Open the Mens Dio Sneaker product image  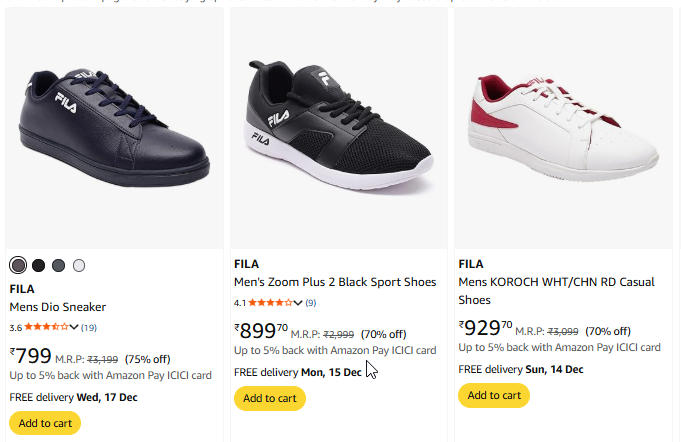point(114,125)
